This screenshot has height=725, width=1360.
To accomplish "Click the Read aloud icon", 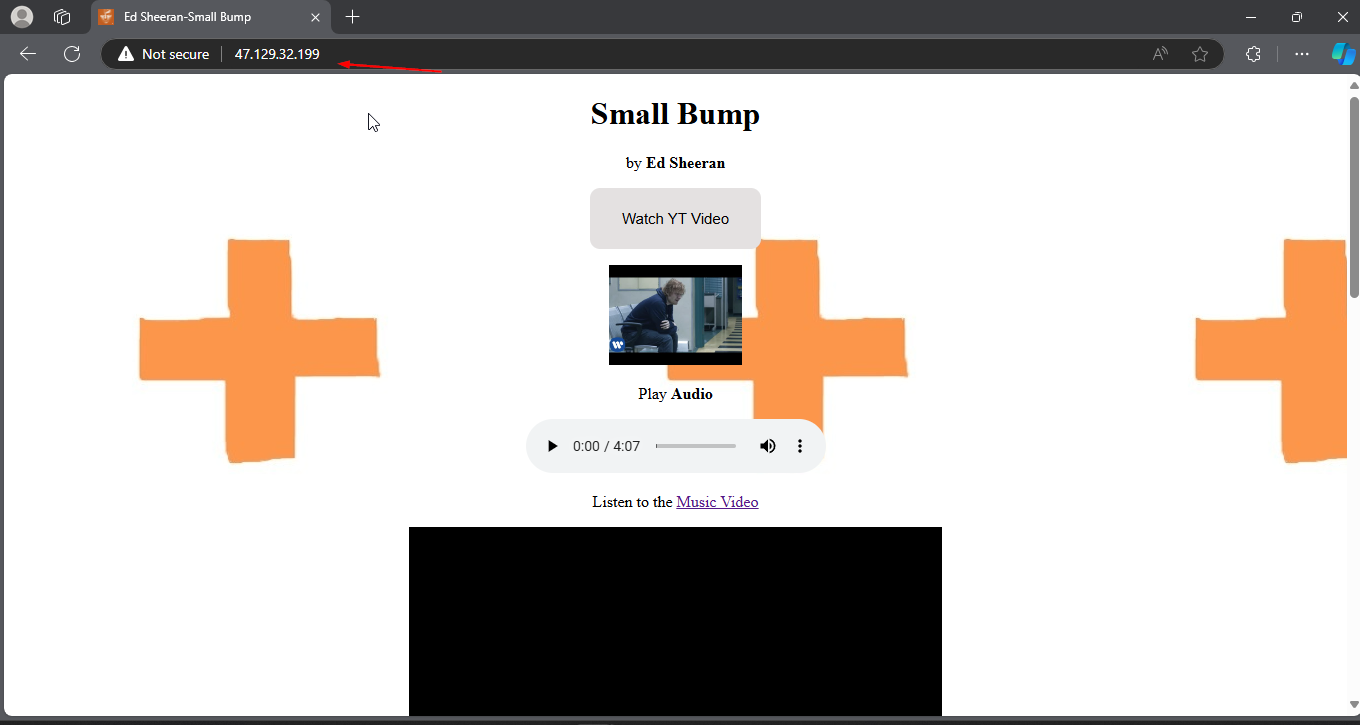I will click(x=1160, y=54).
